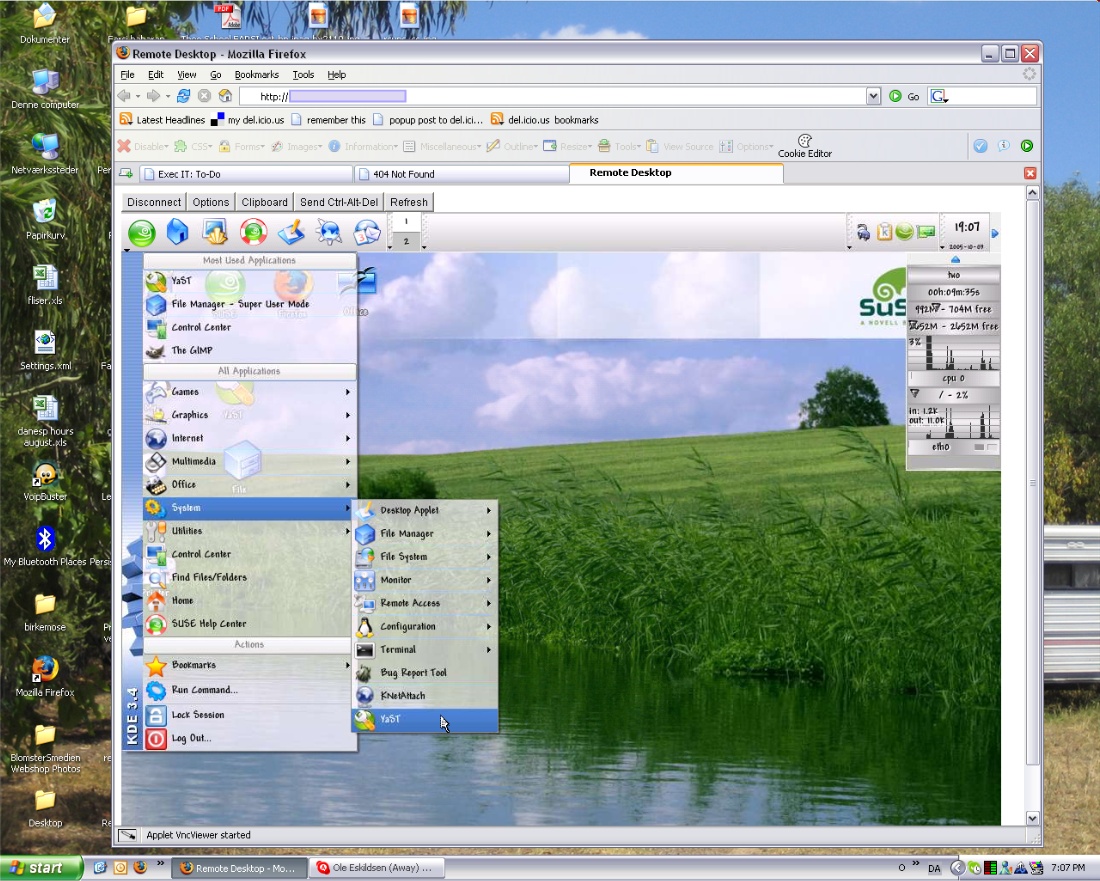Image resolution: width=1100 pixels, height=881 pixels.
Task: Expand the Configuration submenu
Action: pyautogui.click(x=424, y=626)
